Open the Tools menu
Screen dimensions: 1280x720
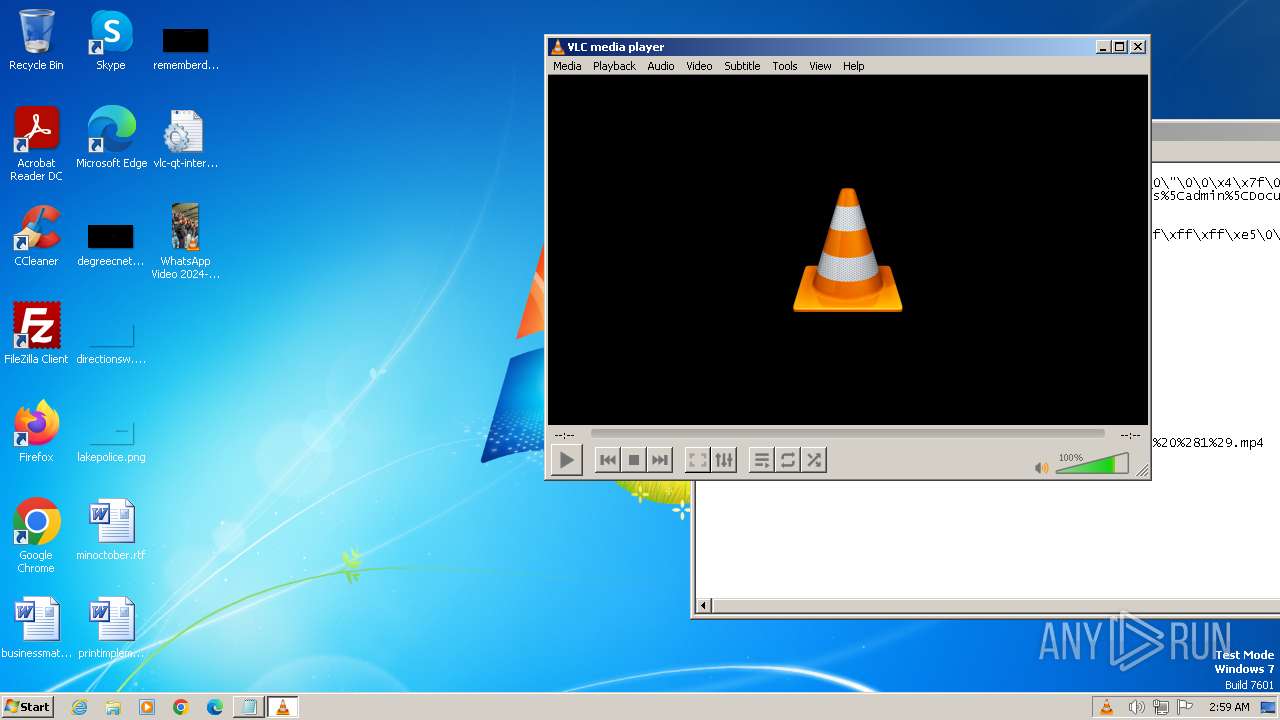tap(785, 66)
